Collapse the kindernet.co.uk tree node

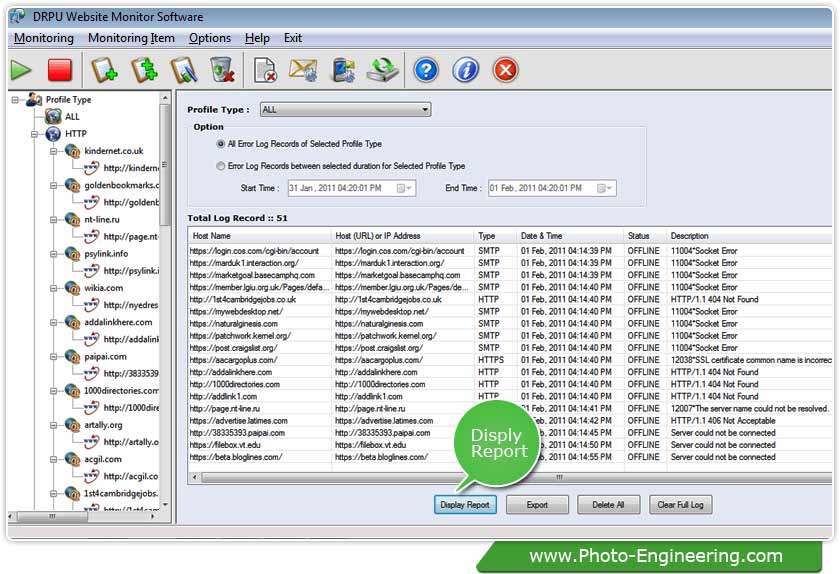pyautogui.click(x=54, y=151)
